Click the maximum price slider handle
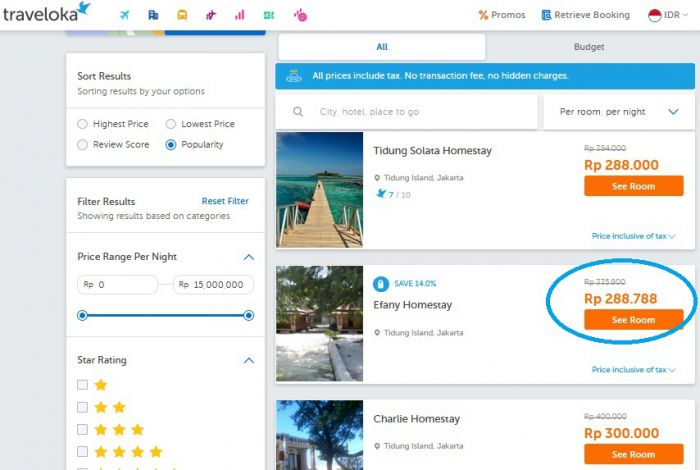700x470 pixels. [x=249, y=316]
